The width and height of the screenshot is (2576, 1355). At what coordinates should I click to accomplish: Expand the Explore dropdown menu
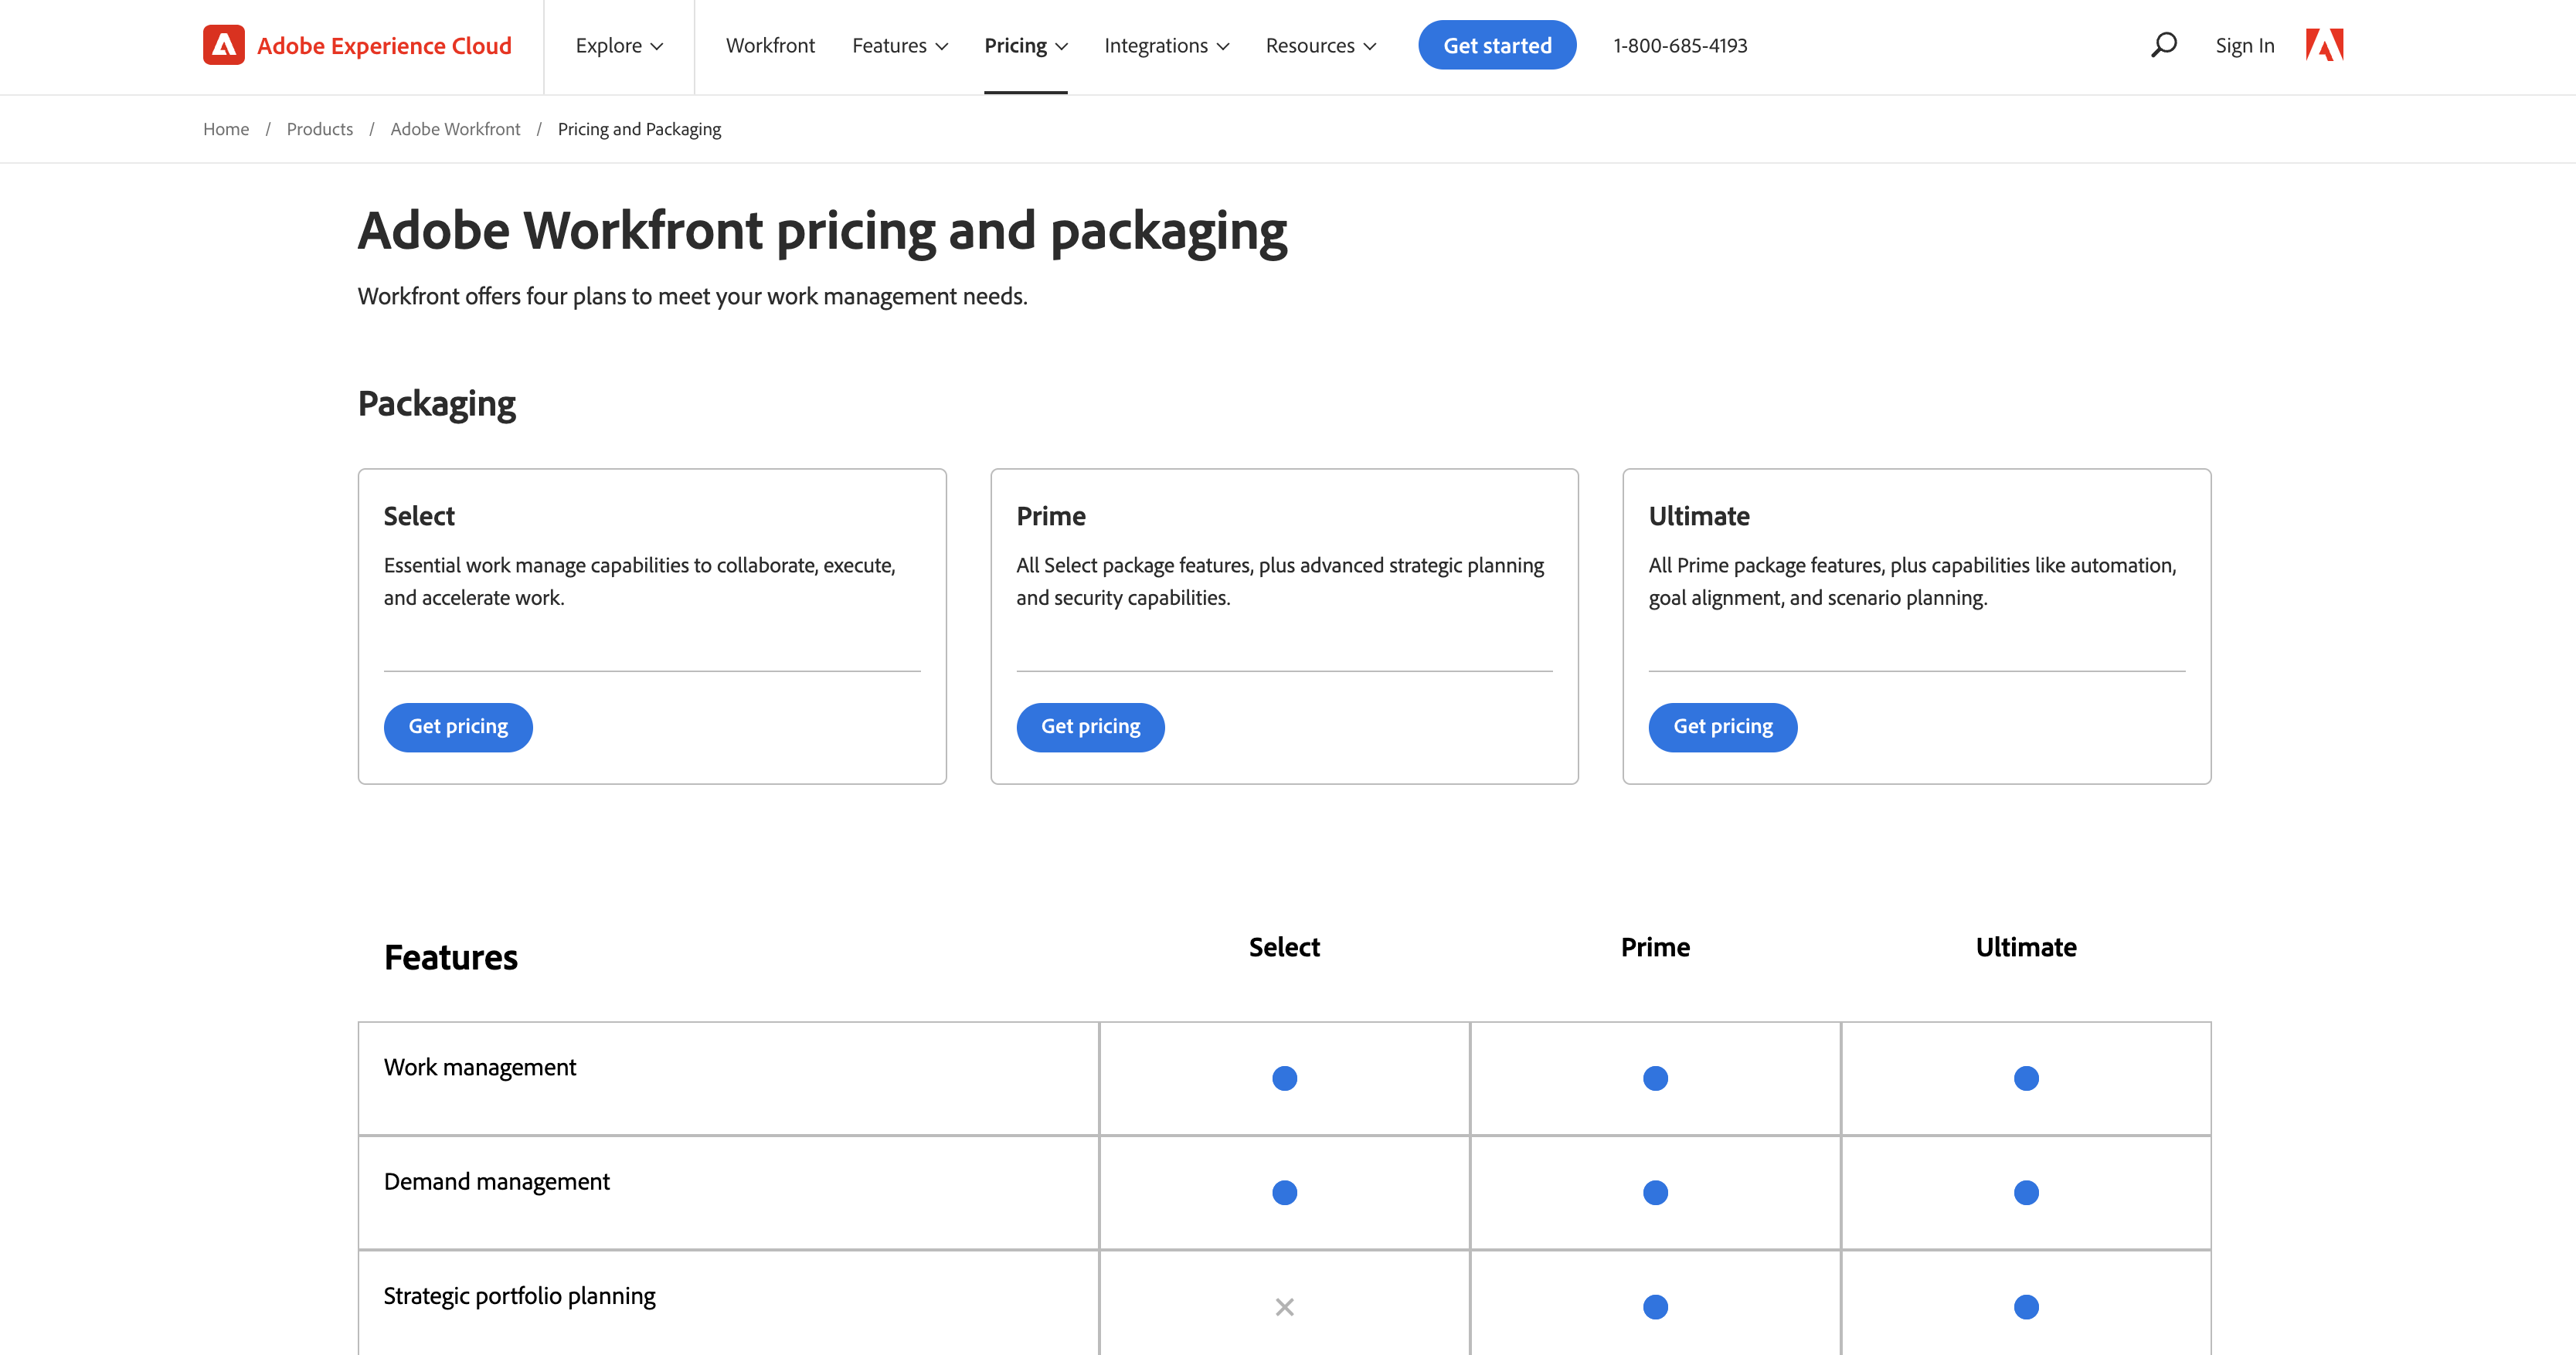[x=619, y=46]
